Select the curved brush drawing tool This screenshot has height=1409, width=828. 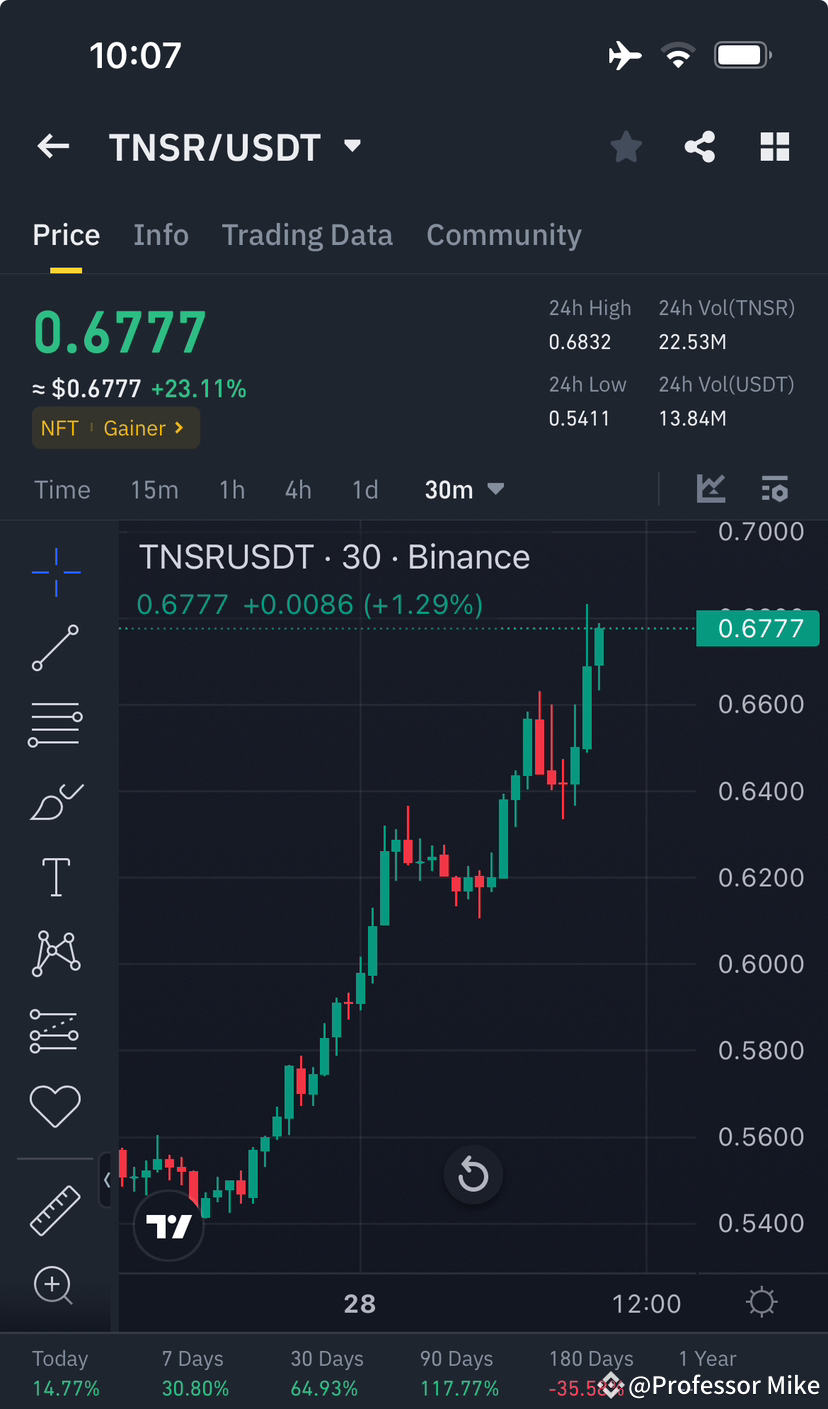55,801
